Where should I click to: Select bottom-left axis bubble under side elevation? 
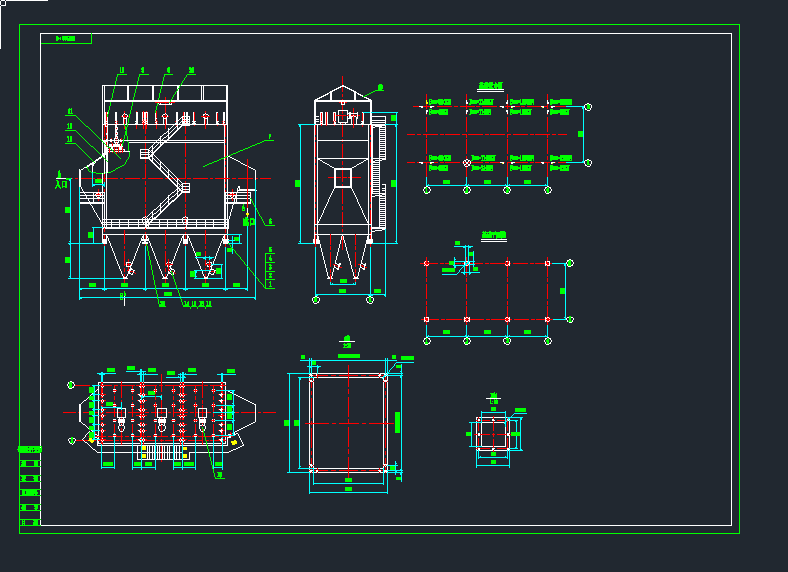click(x=316, y=299)
